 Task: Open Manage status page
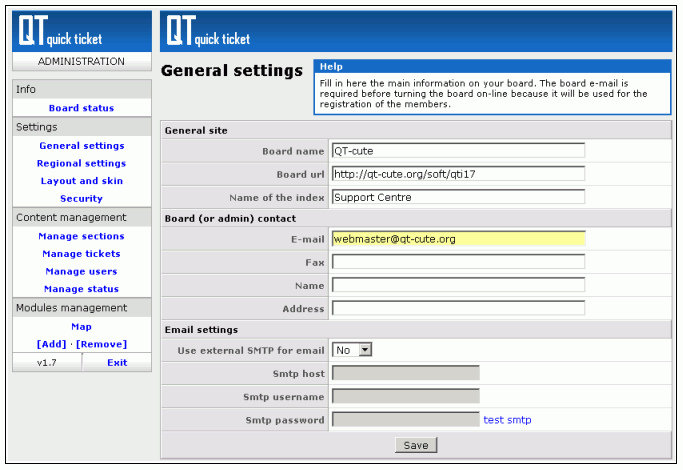coord(81,289)
